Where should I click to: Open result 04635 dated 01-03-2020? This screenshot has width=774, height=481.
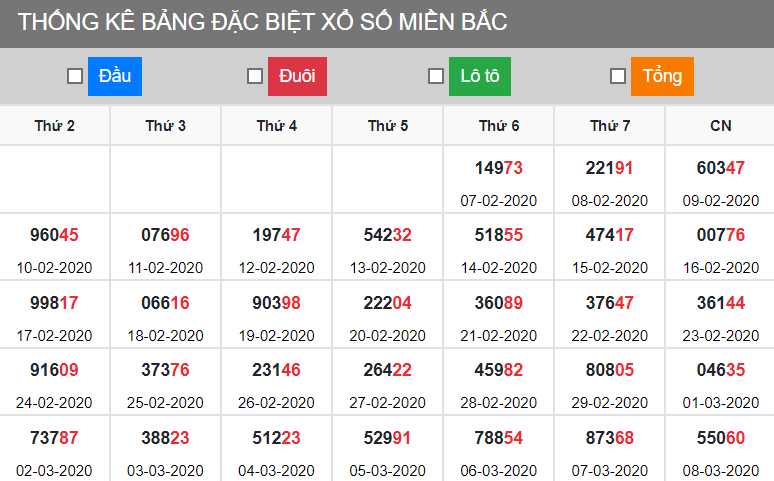coord(721,370)
